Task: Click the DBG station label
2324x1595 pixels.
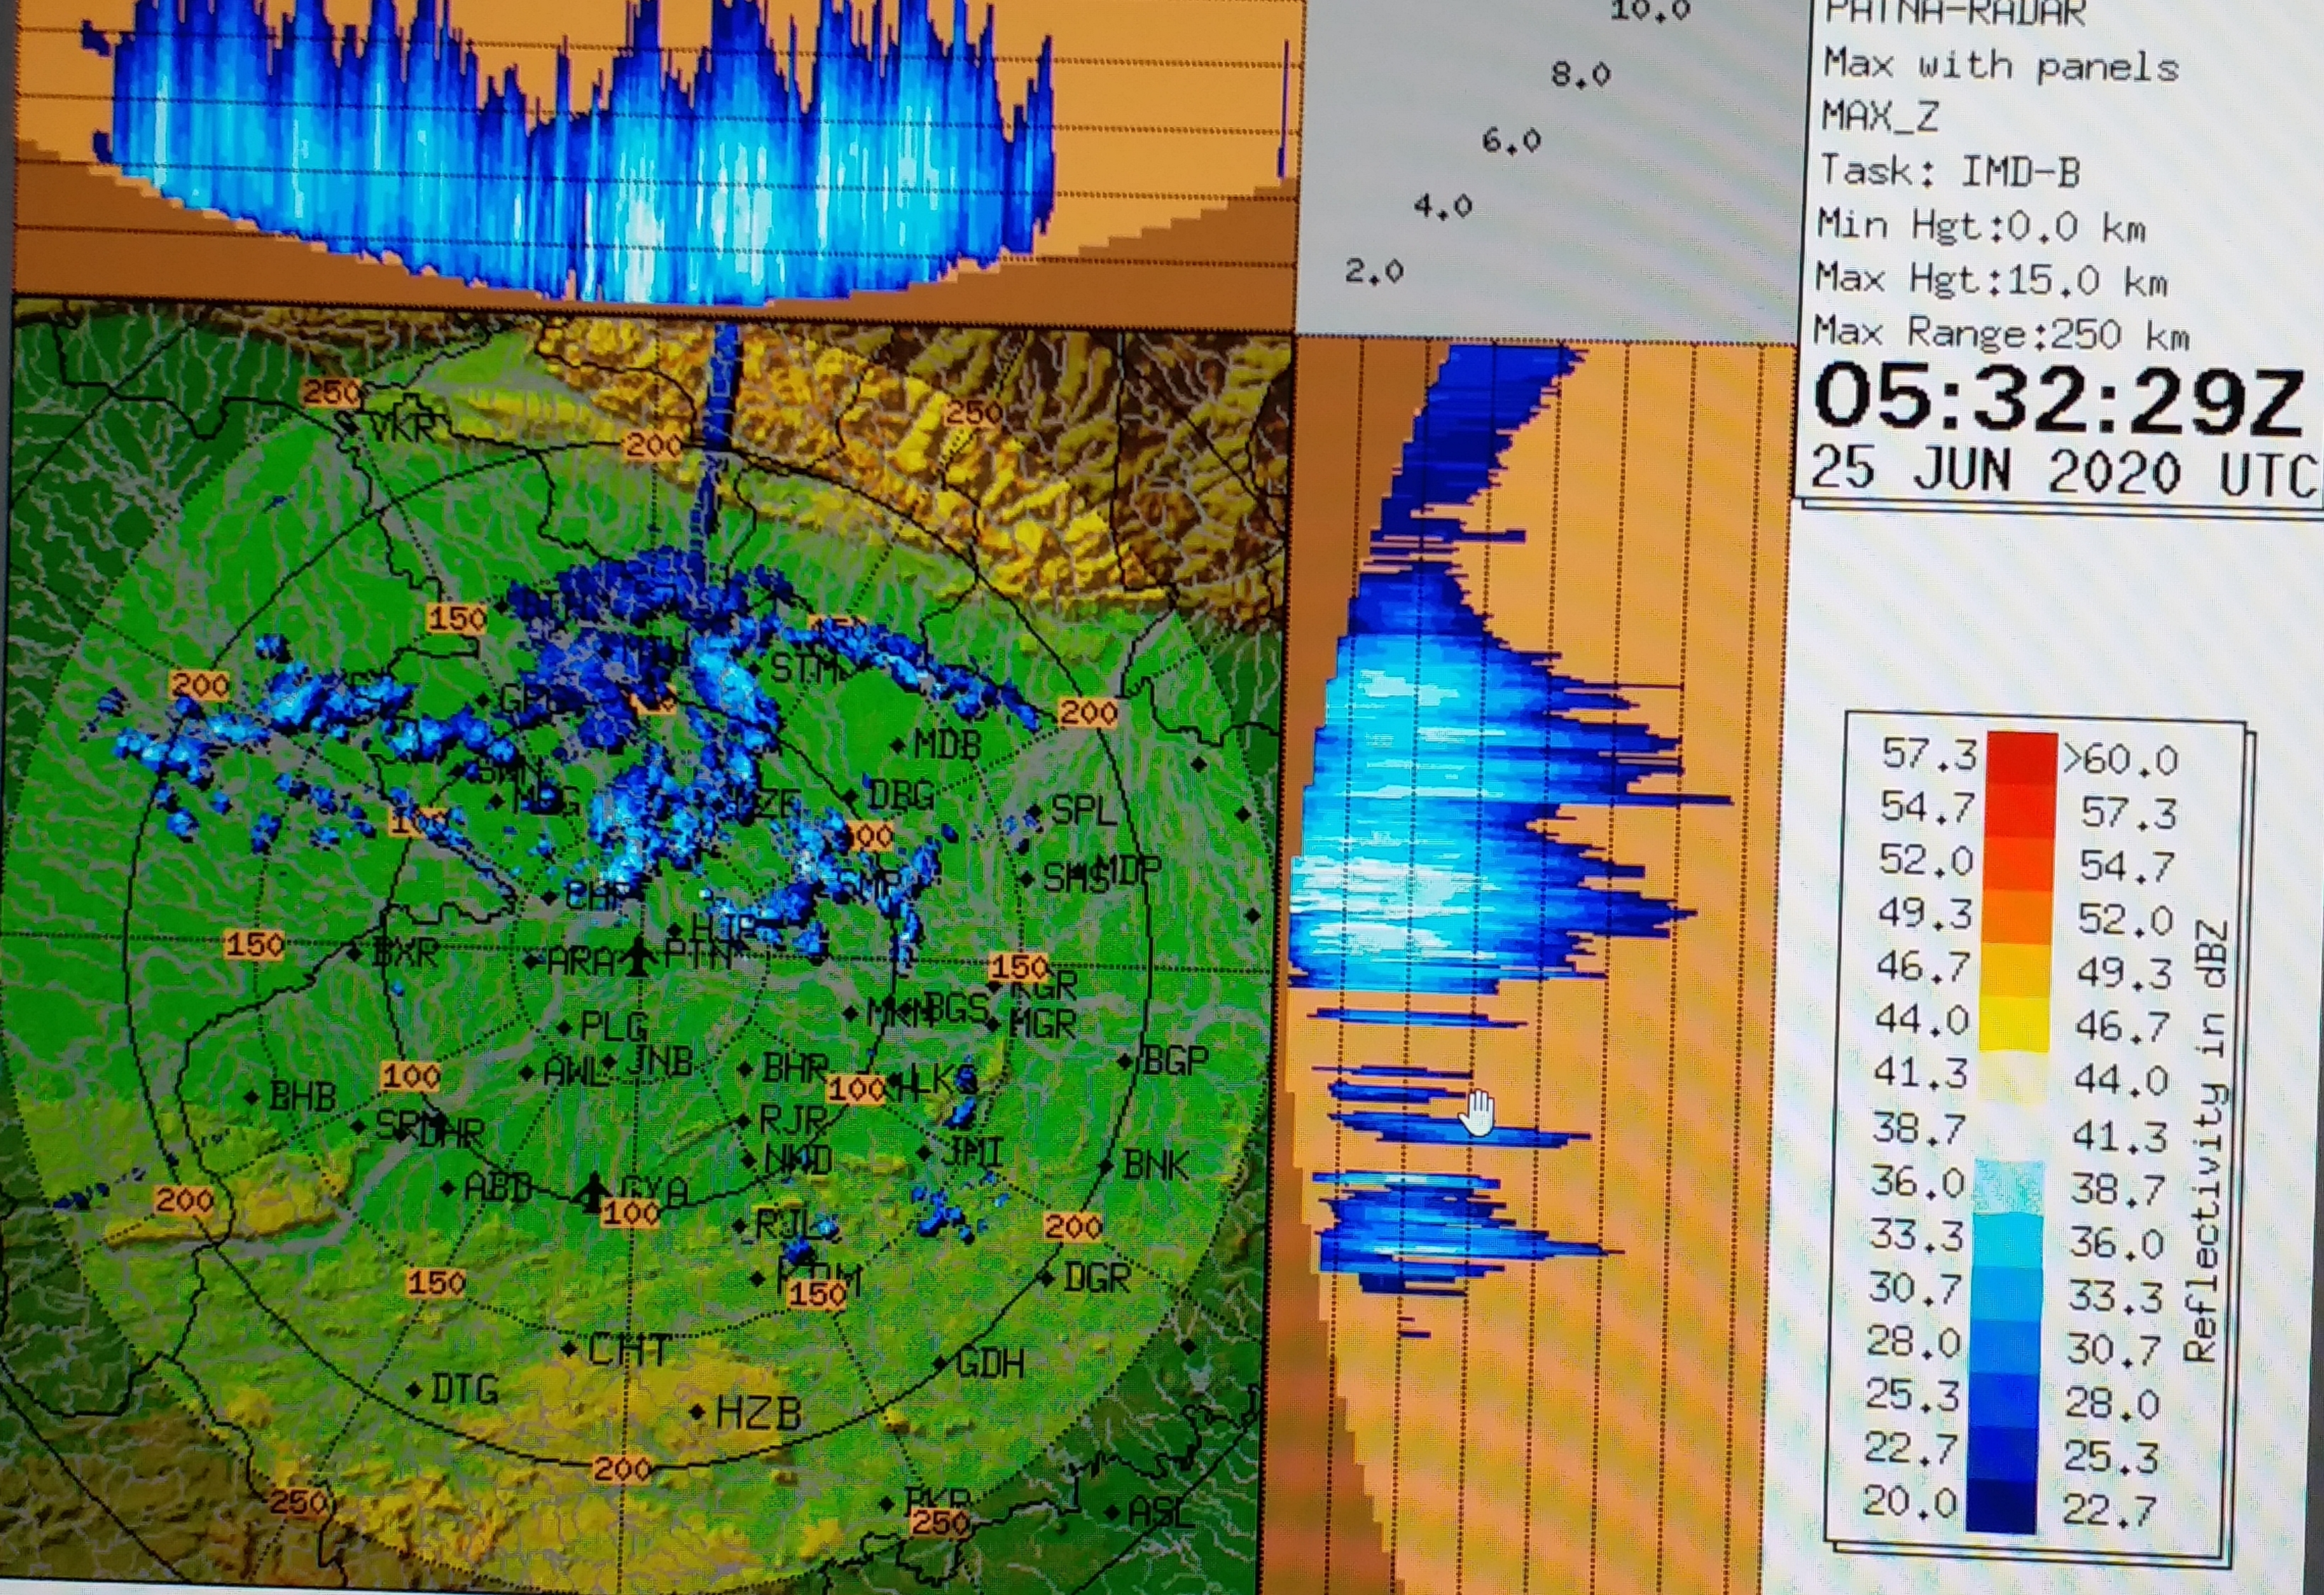Action: click(901, 797)
